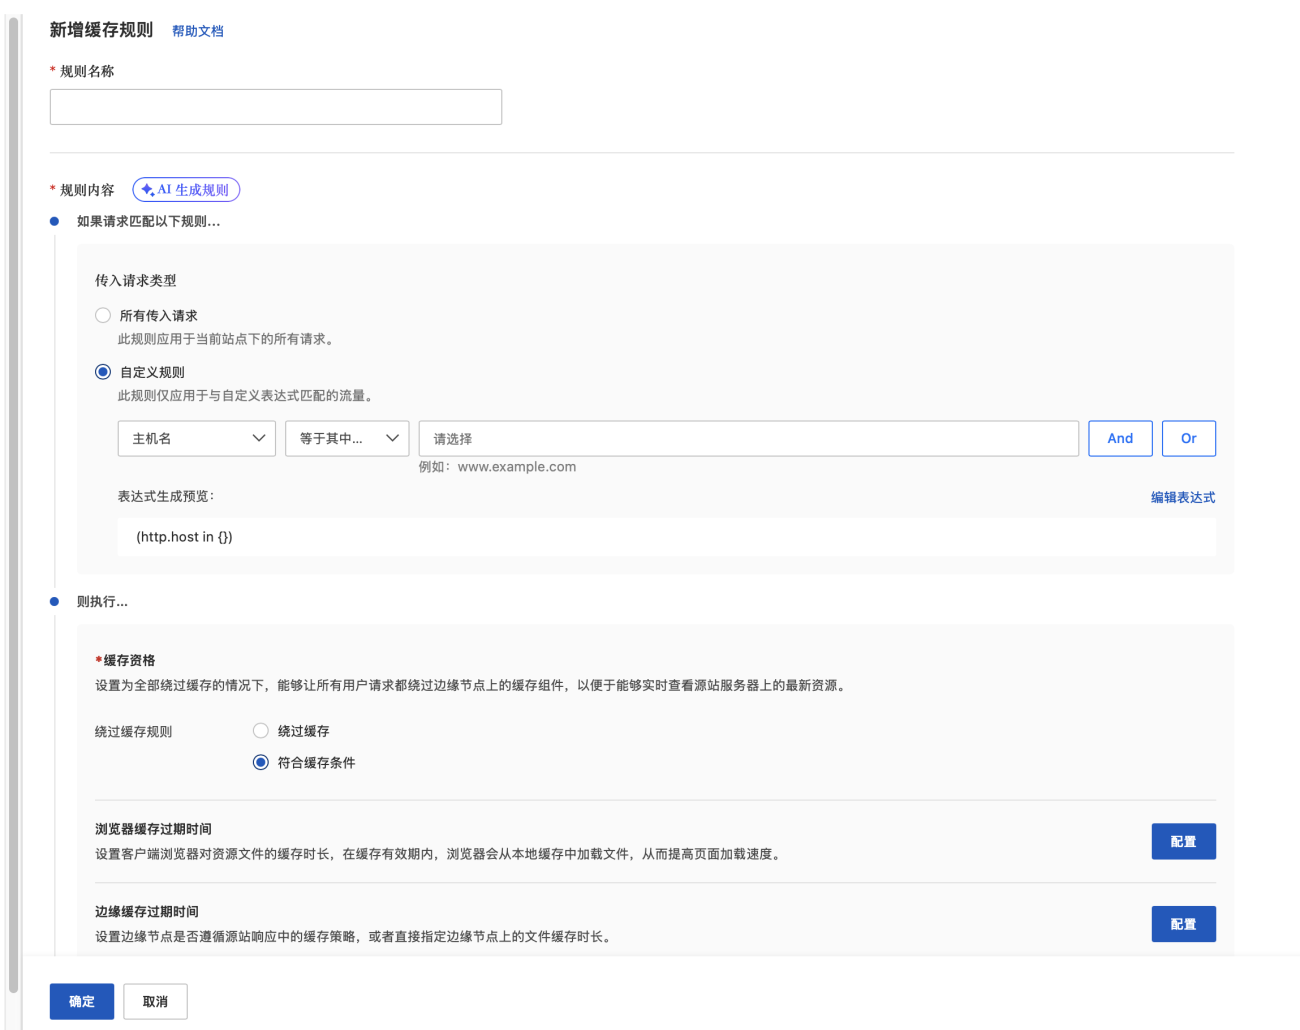
Task: Open the 帮助文档 help link
Action: pyautogui.click(x=197, y=31)
